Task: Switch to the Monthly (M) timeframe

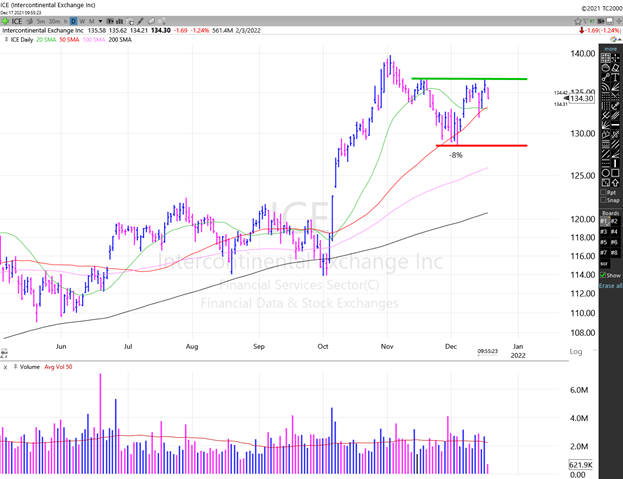Action: (x=92, y=21)
